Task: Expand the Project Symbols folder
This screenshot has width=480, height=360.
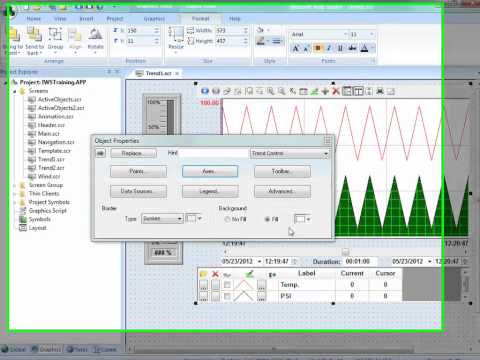Action: (15, 202)
